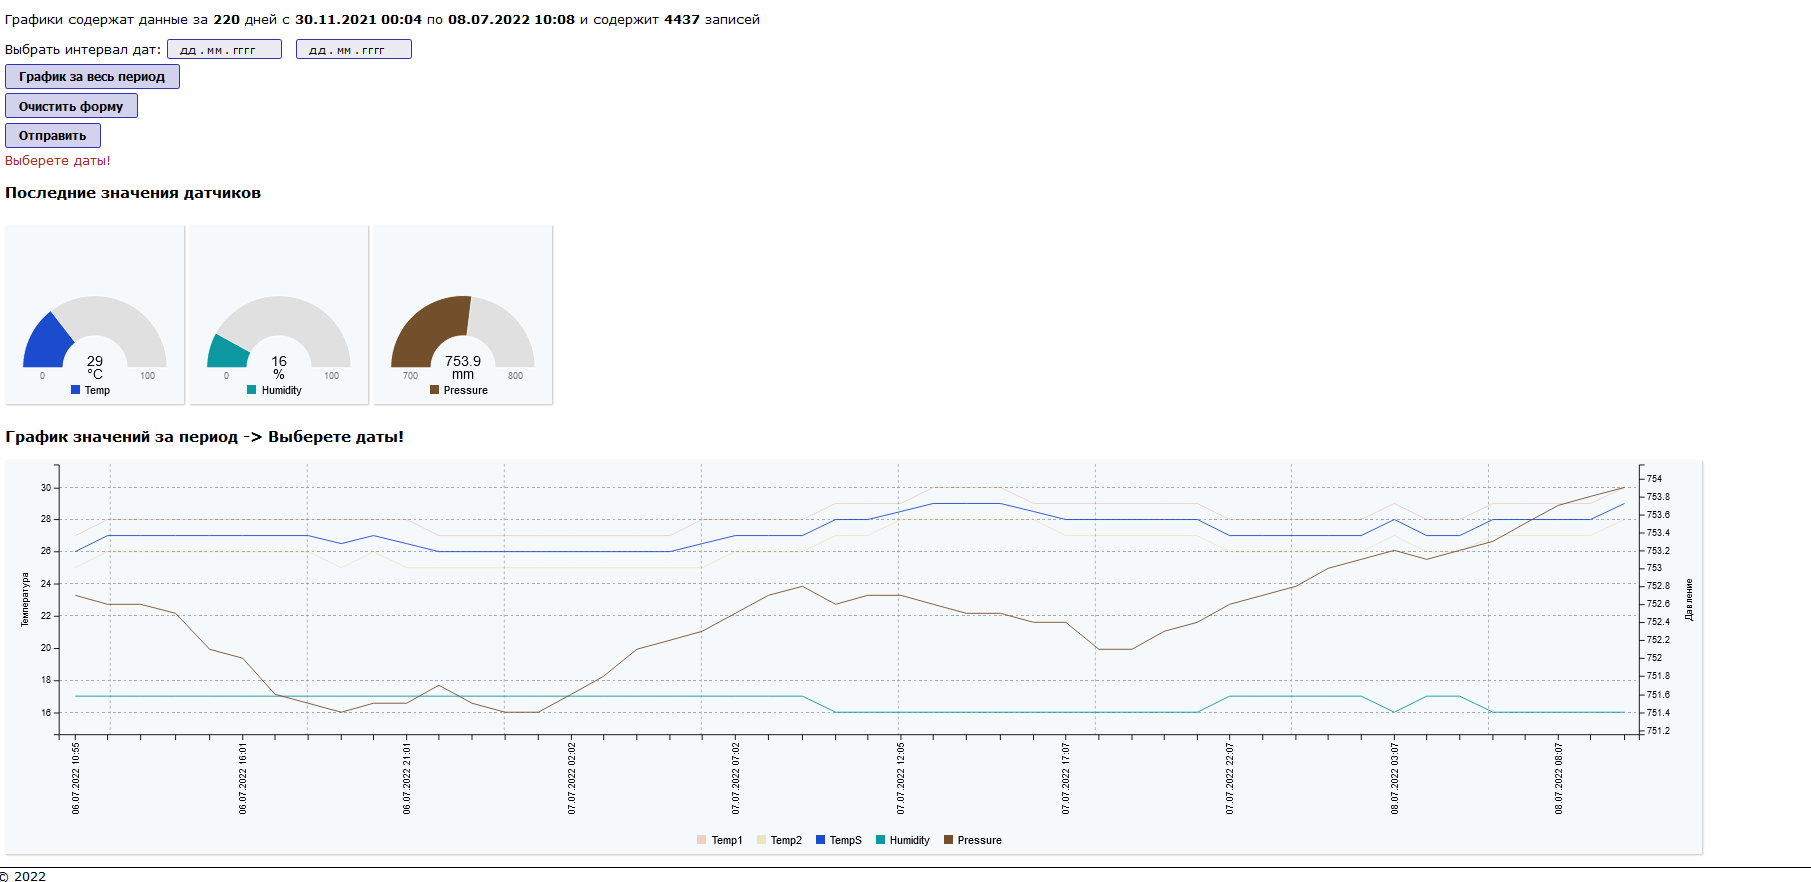The width and height of the screenshot is (1811, 882).
Task: Click the '800' maximum on pressure gauge
Action: tap(515, 376)
